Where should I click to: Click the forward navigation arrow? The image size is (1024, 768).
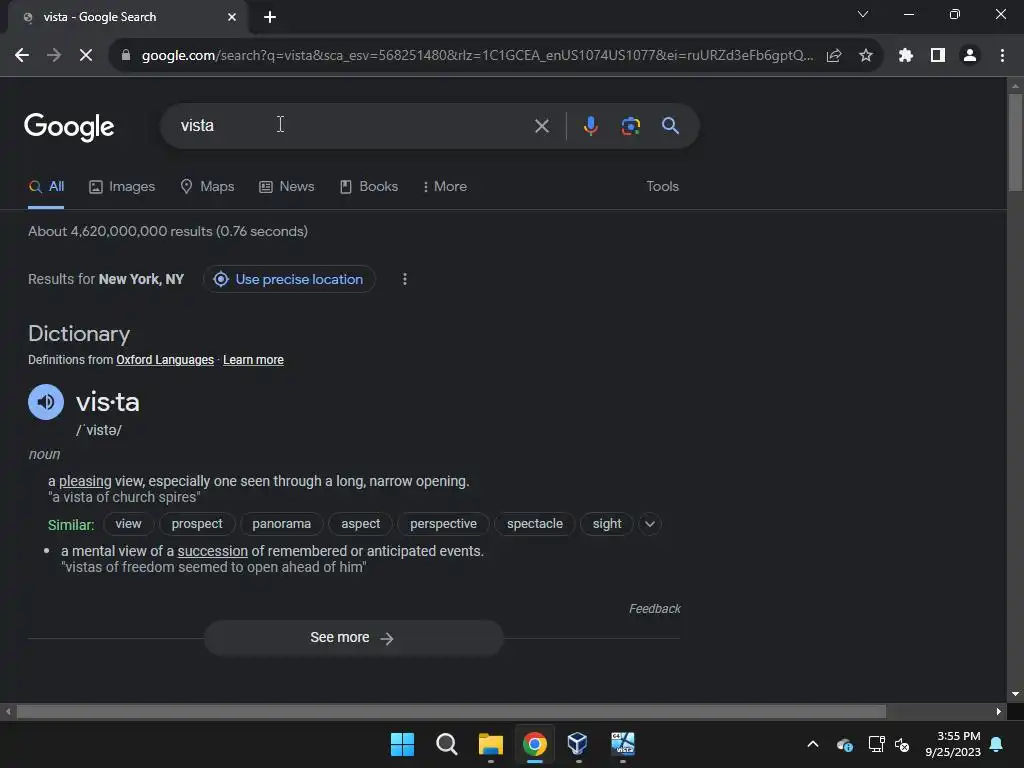[54, 56]
